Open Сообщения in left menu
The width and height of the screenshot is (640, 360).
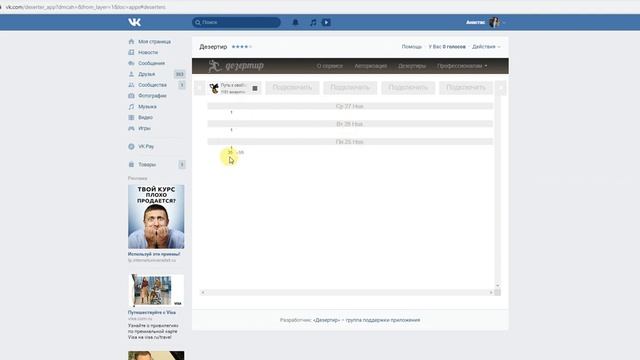tap(151, 63)
